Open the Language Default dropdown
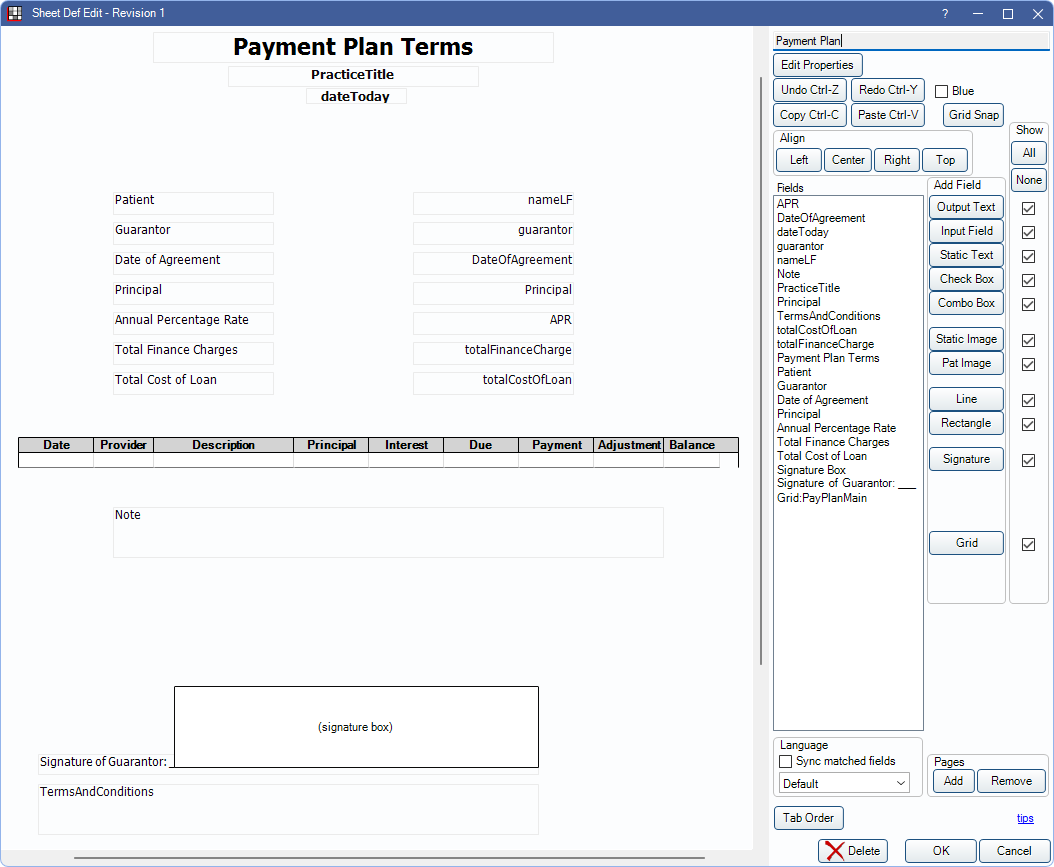This screenshot has height=867, width=1054. pyautogui.click(x=844, y=783)
